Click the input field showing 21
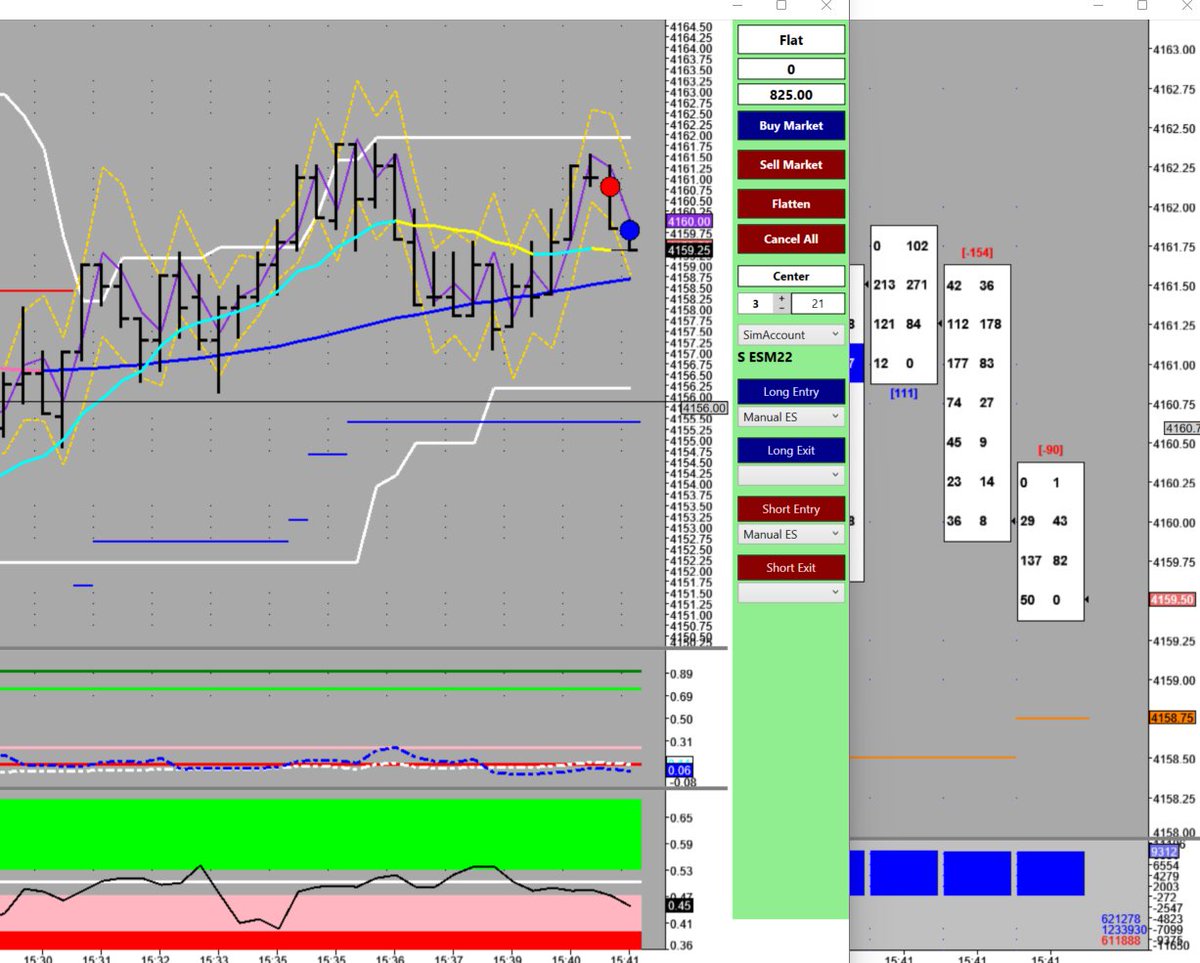 pyautogui.click(x=817, y=304)
